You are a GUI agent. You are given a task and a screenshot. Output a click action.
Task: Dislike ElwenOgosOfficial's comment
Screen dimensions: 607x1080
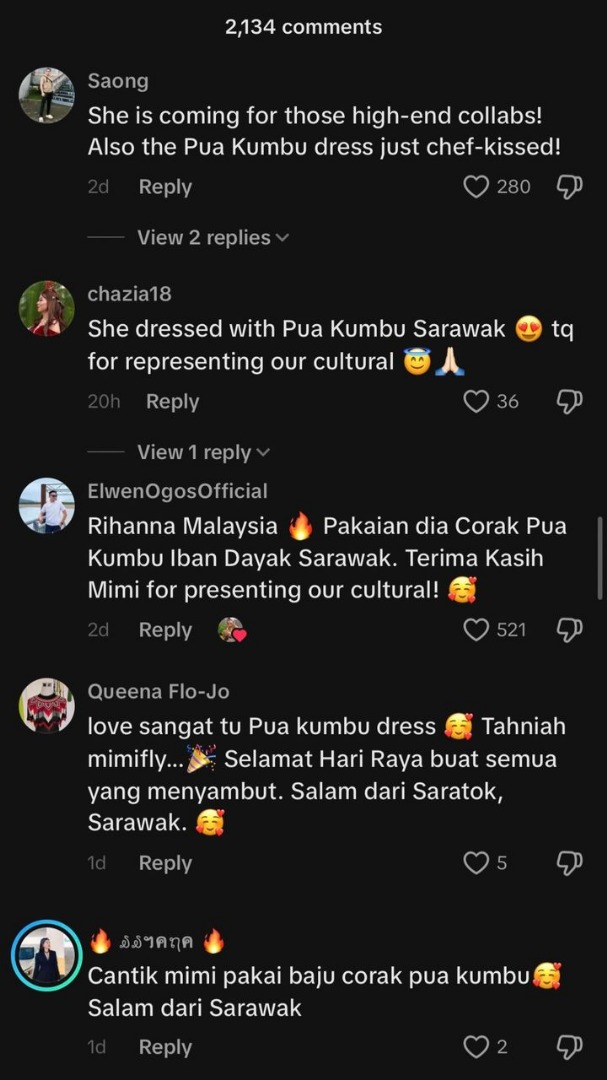(x=569, y=630)
